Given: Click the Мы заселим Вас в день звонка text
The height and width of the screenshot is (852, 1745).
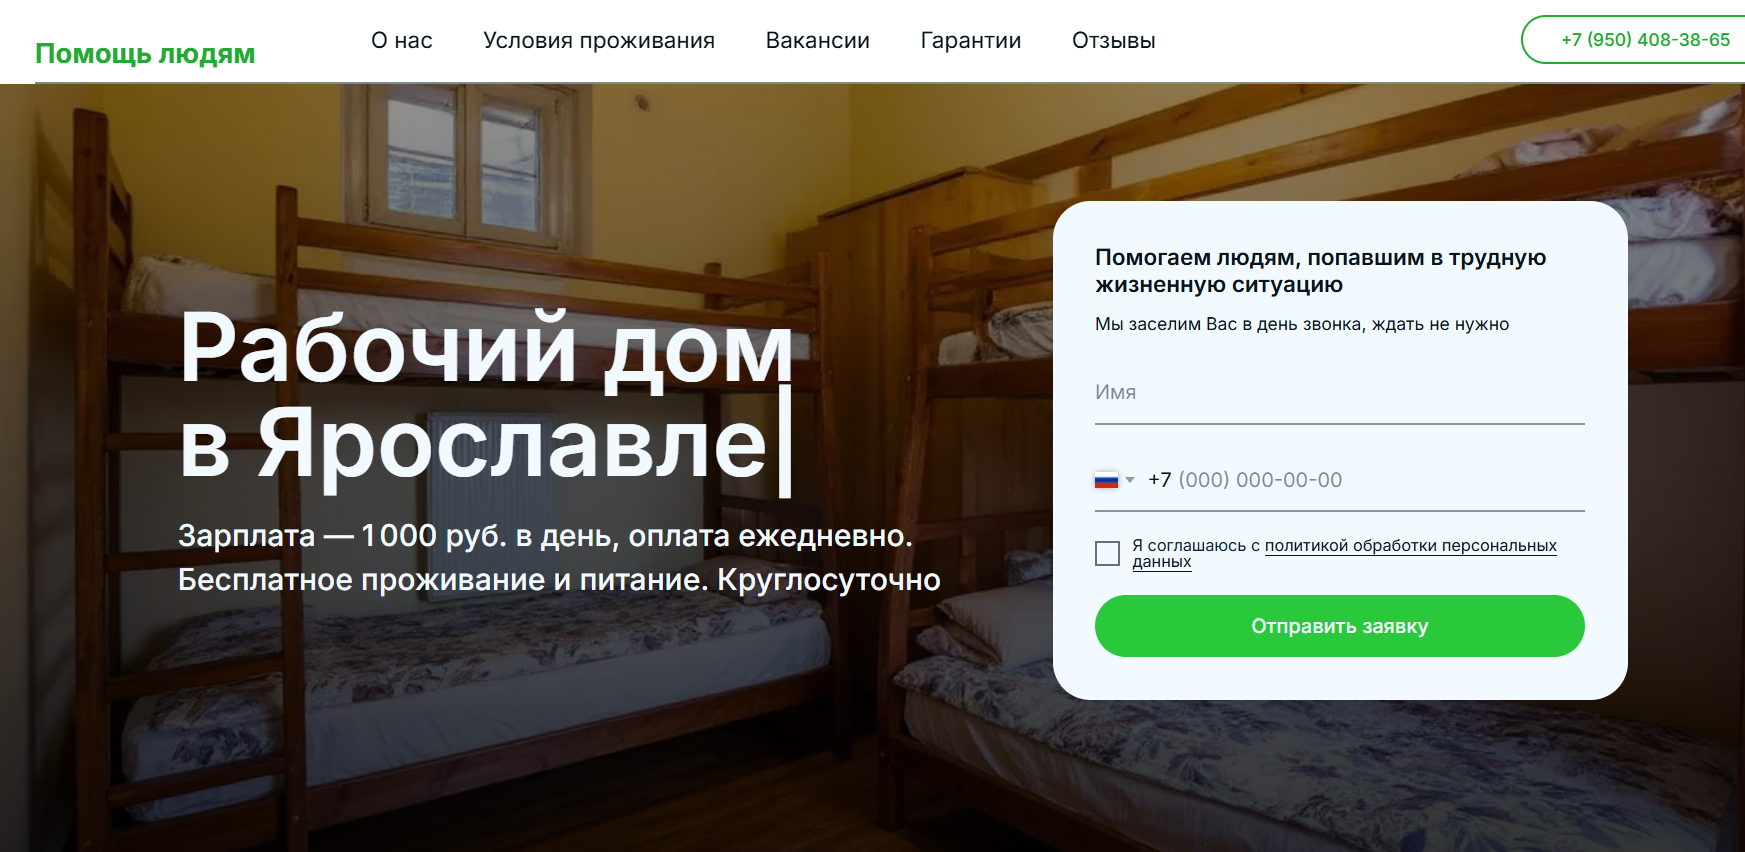Looking at the screenshot, I should (x=1302, y=324).
